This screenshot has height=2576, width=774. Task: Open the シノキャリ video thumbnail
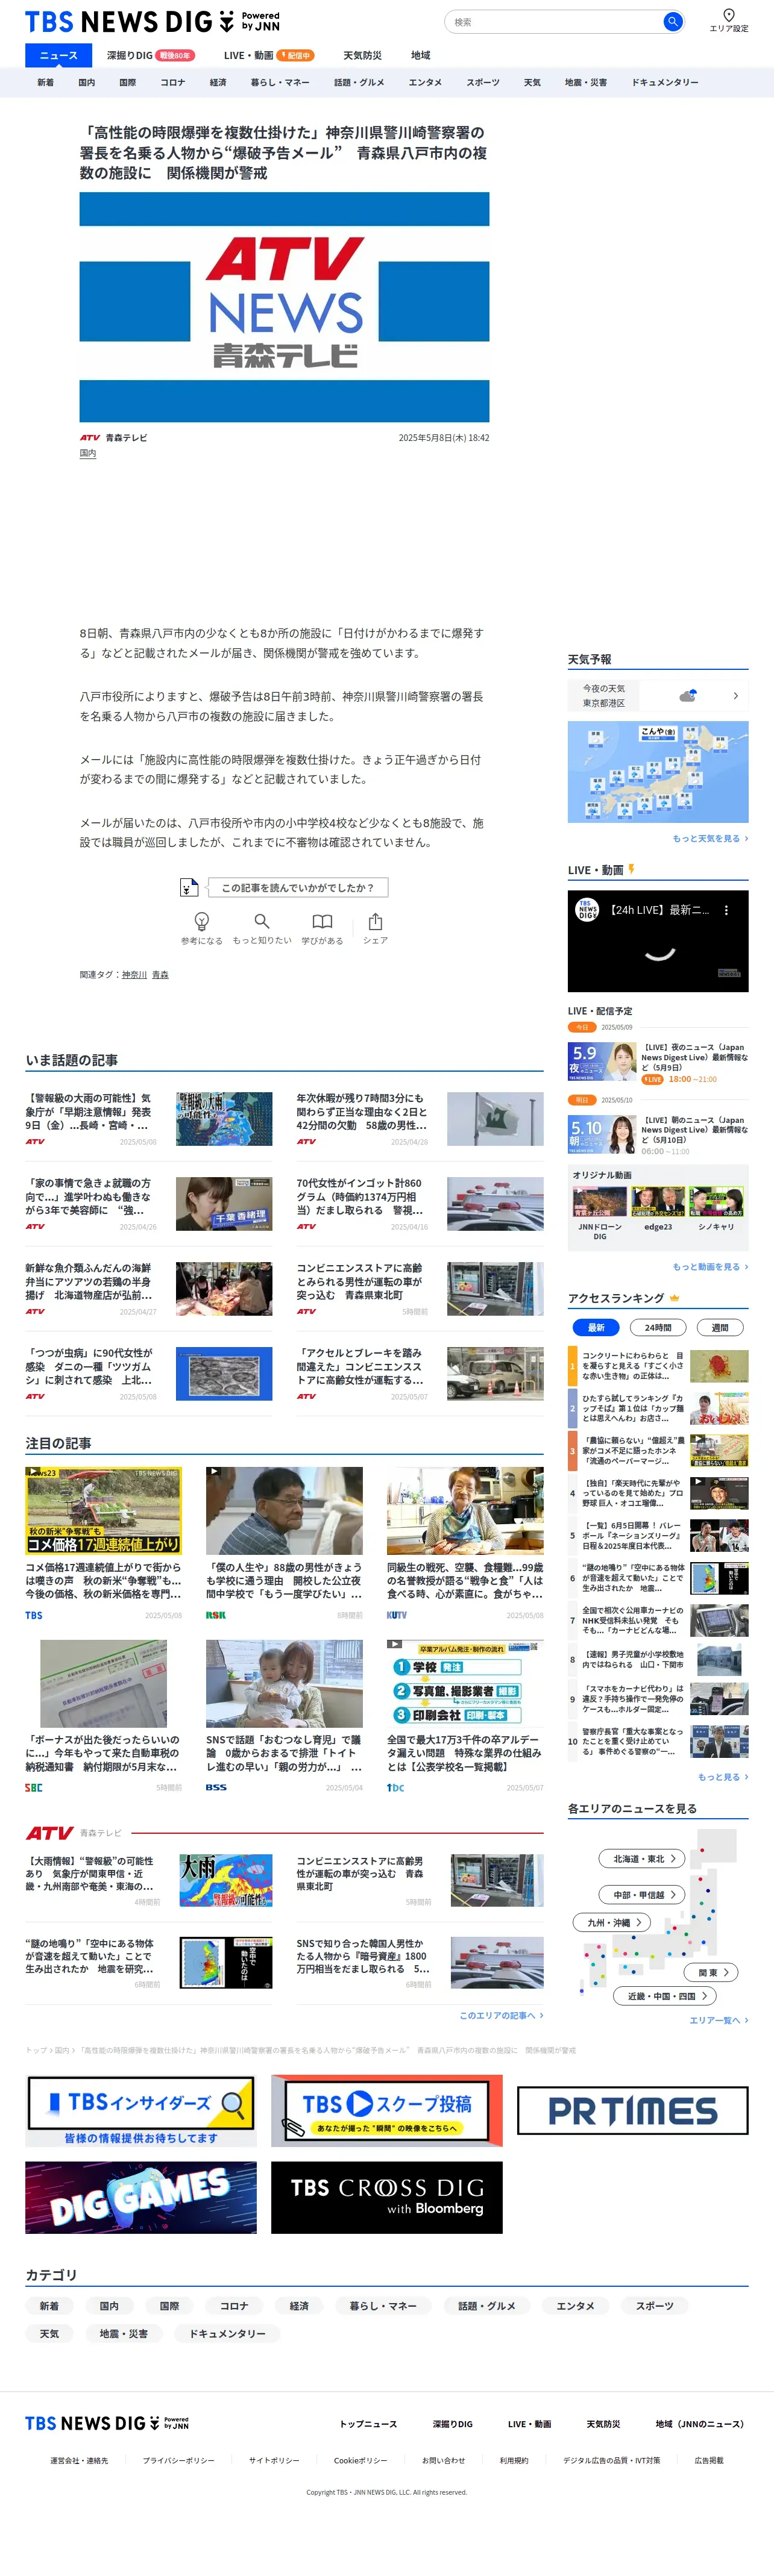pos(716,1201)
